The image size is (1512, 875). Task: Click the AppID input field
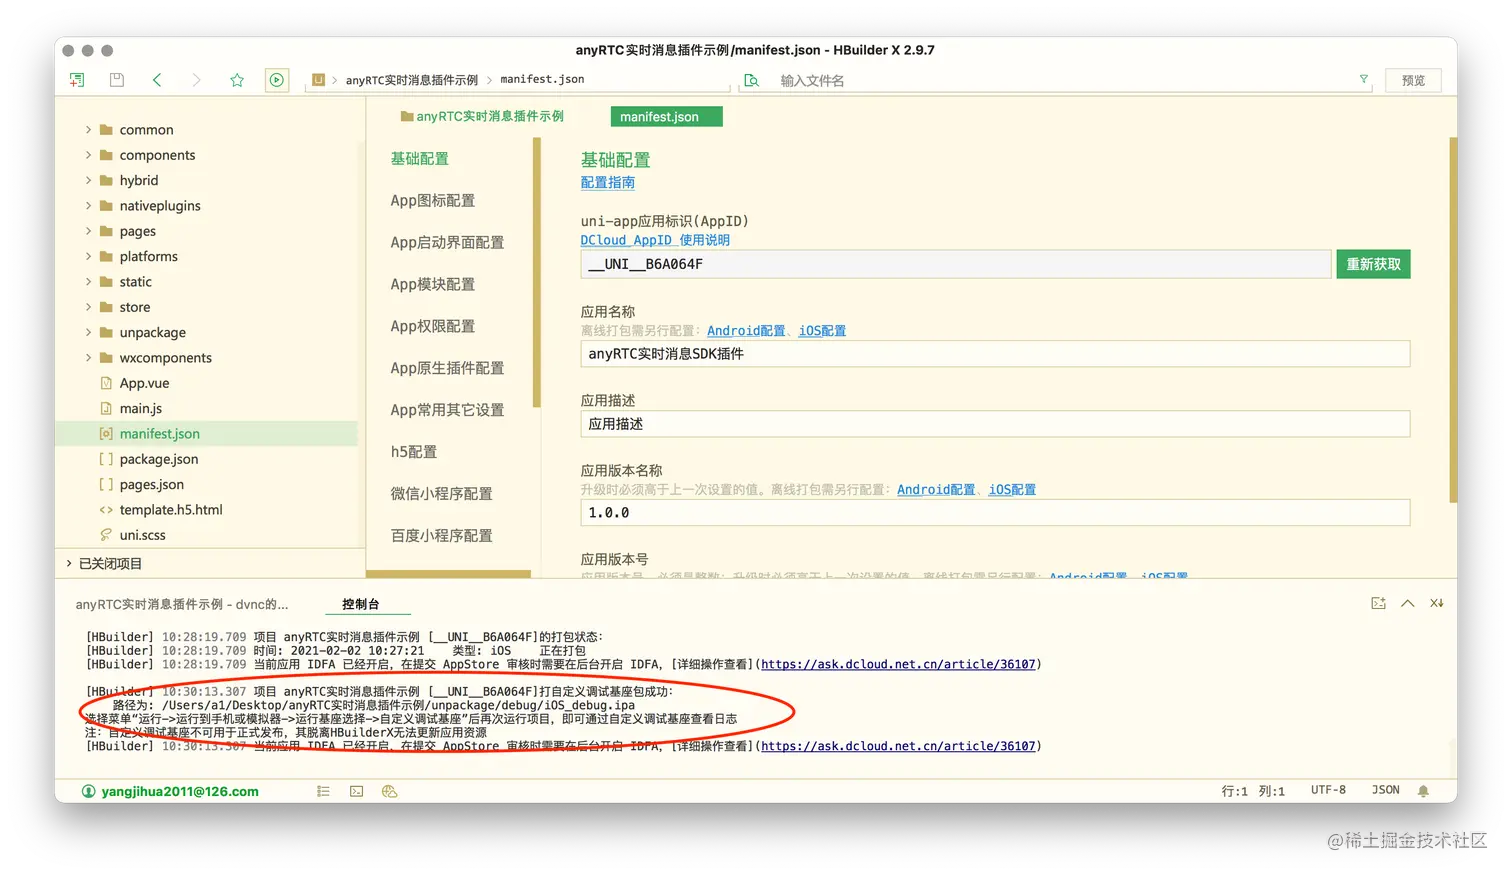point(955,264)
